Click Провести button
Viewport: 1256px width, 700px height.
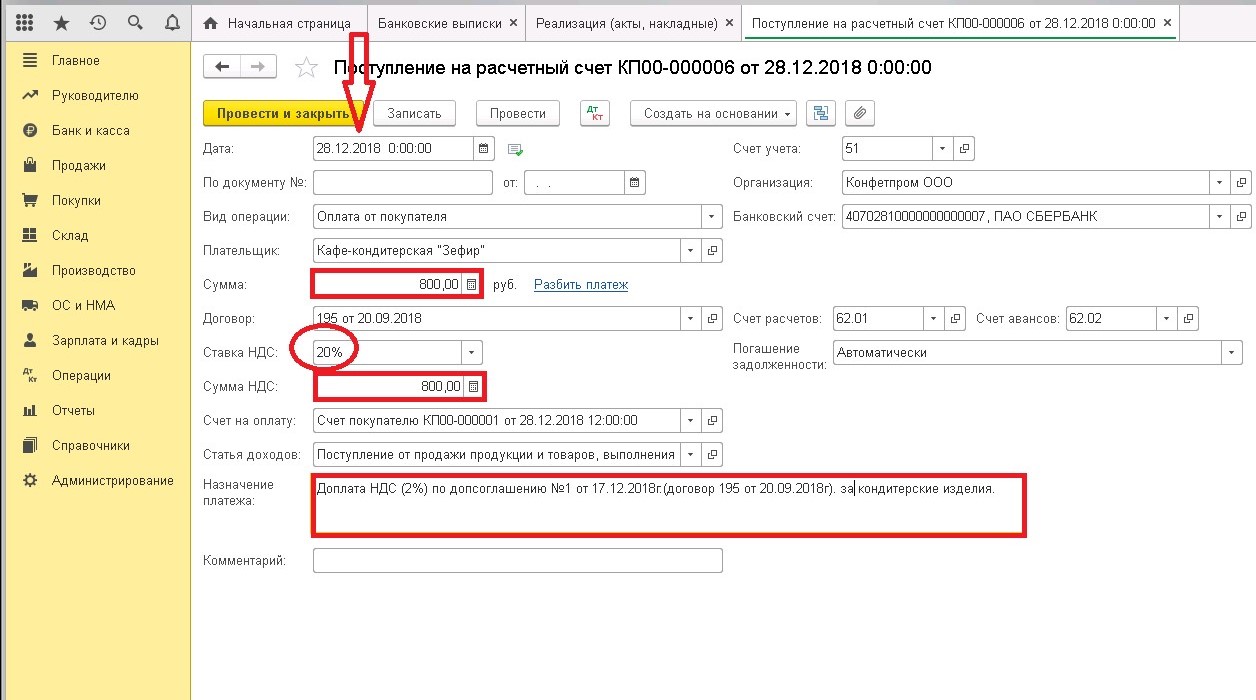tap(518, 113)
